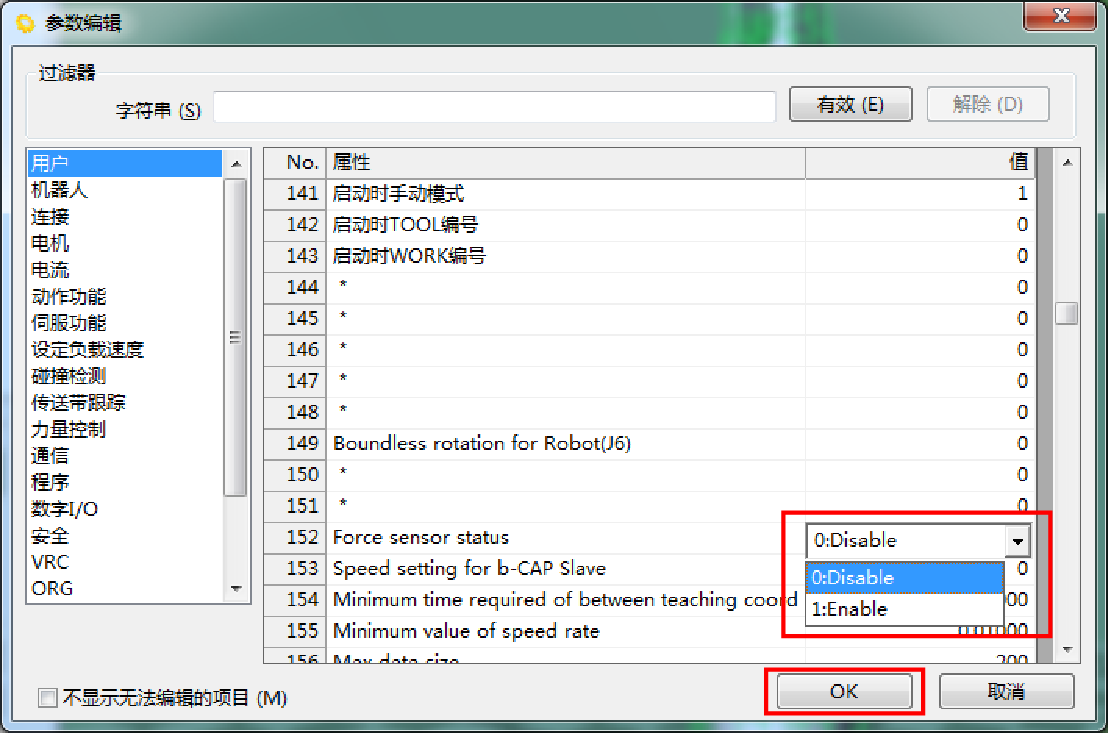Screen dimensions: 1108x733
Task: Click the 属性 column header
Action: [566, 162]
